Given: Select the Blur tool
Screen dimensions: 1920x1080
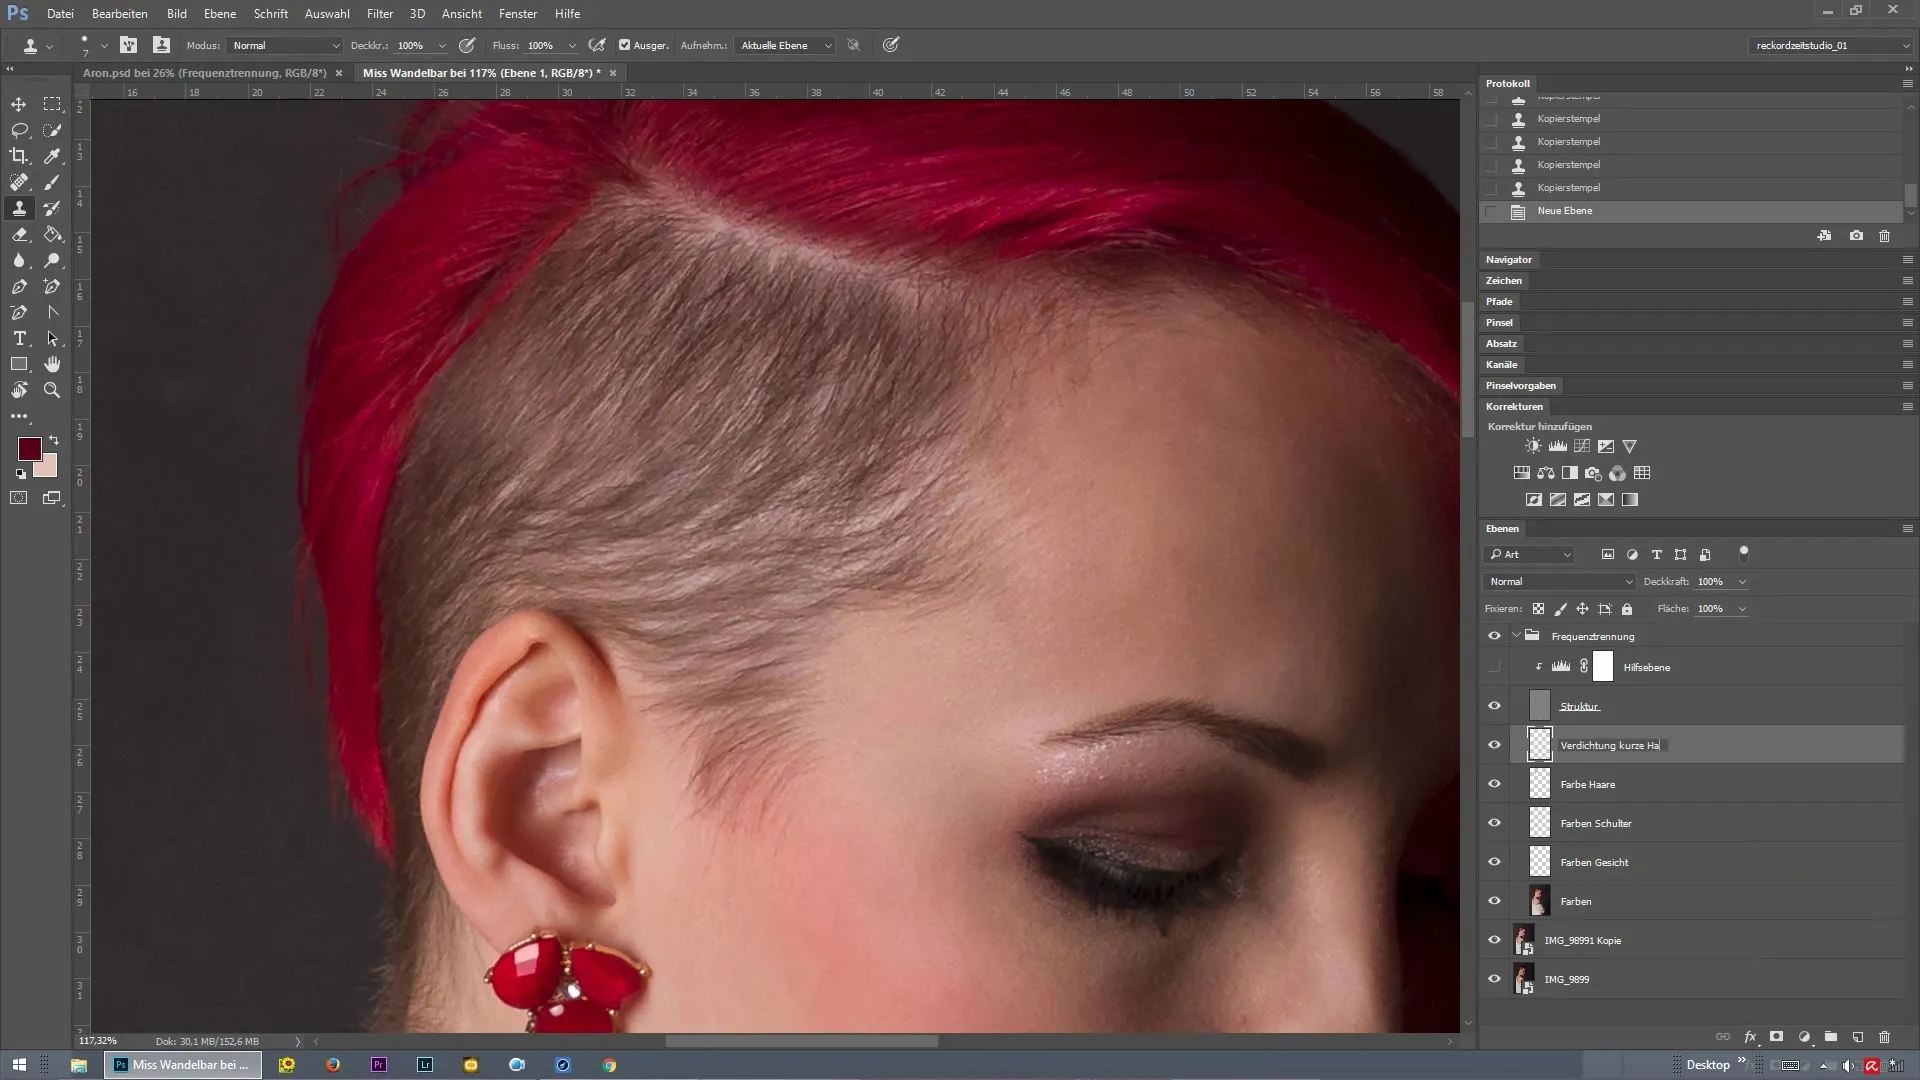Looking at the screenshot, I should [x=19, y=260].
